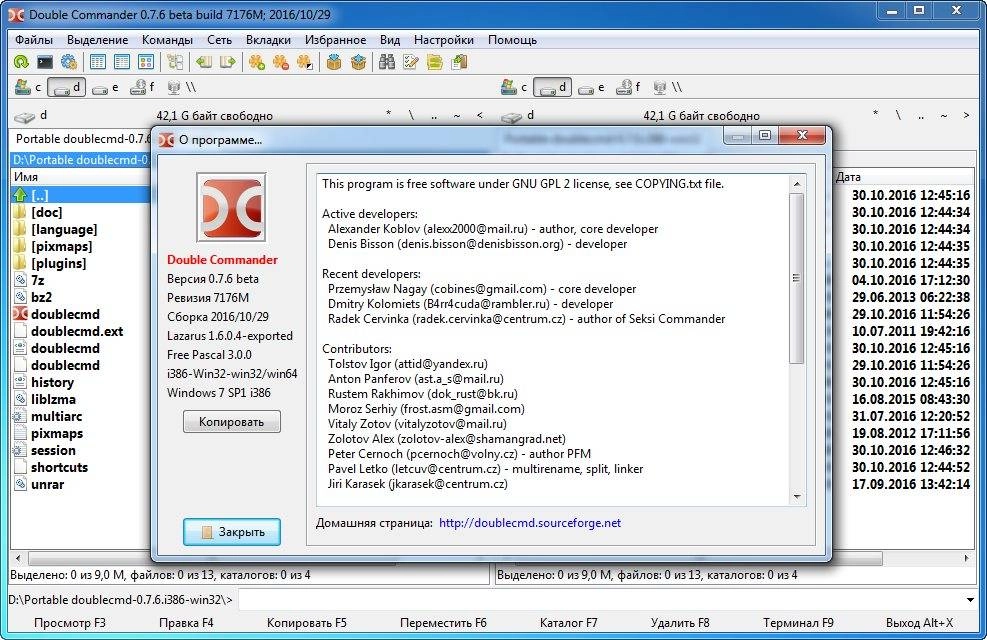
Task: Click the select group icon with the plus
Action: point(256,62)
